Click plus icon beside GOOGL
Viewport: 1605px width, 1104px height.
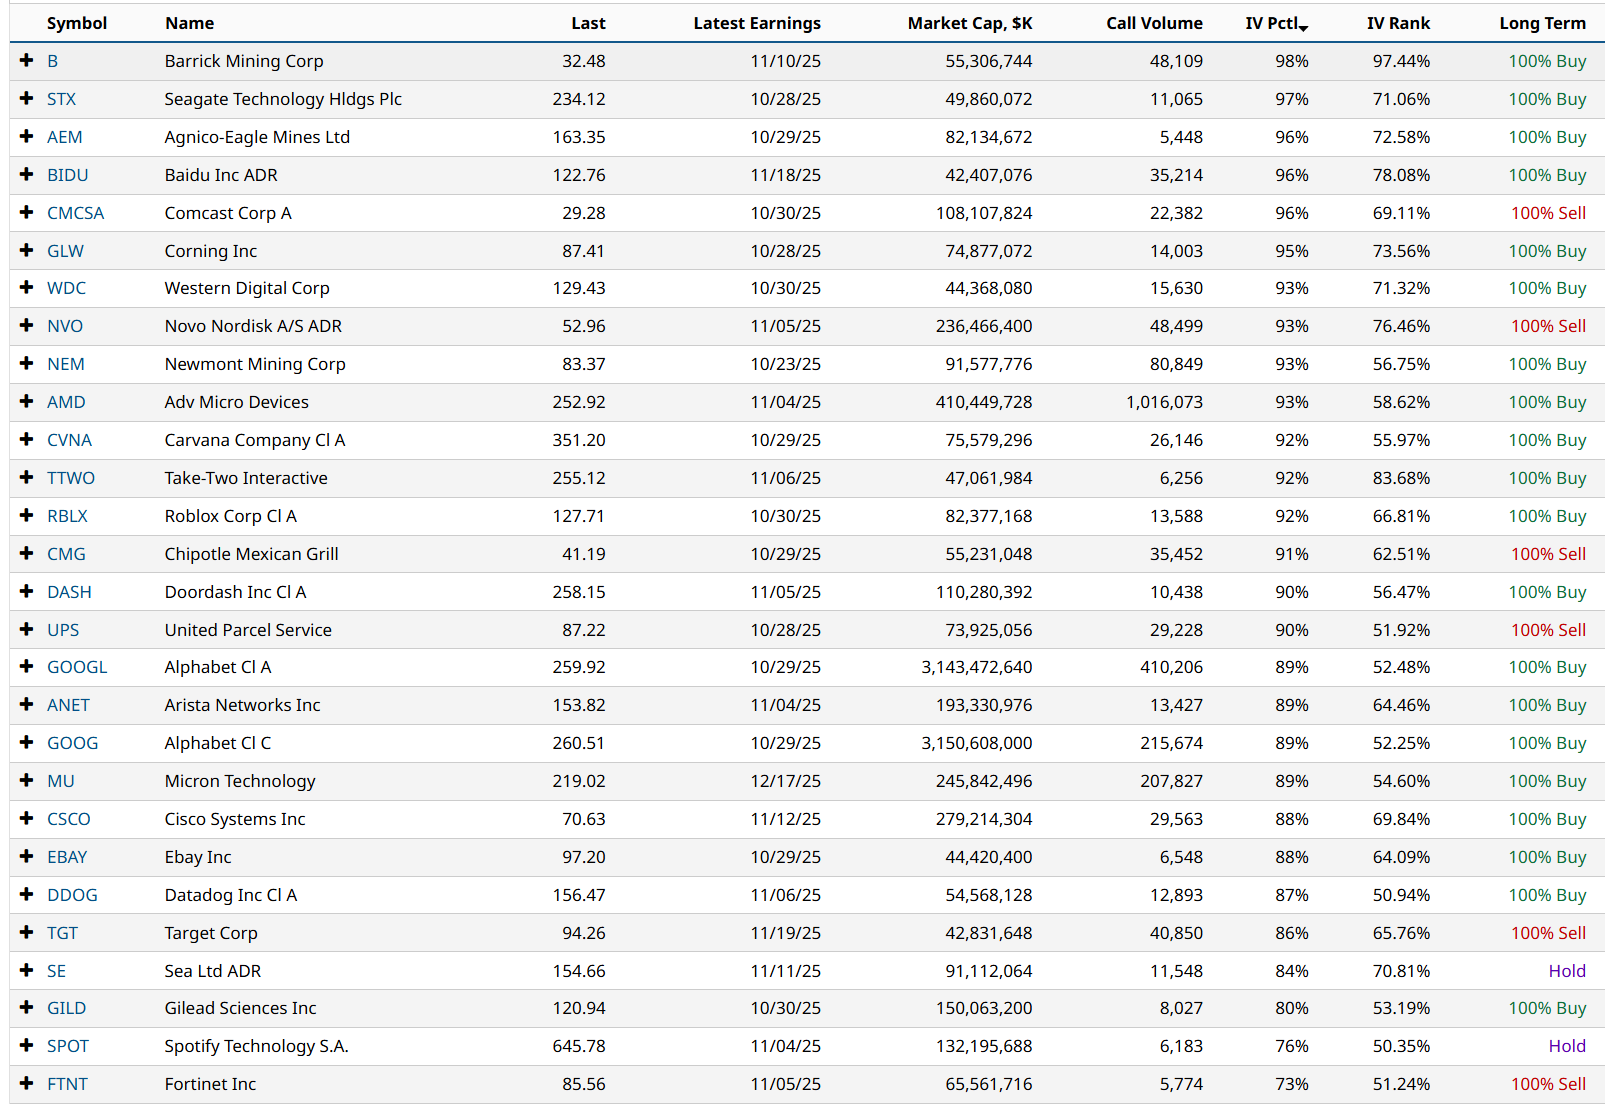tap(27, 667)
